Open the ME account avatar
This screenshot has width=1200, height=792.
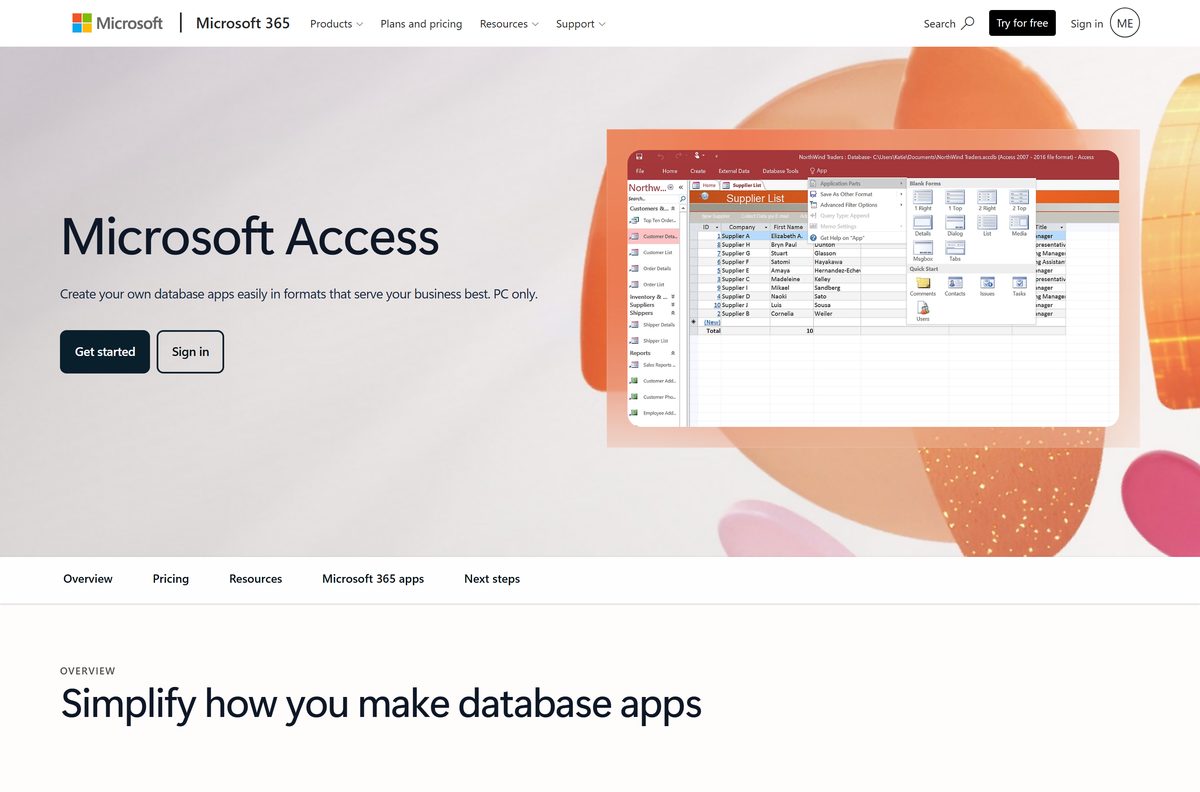click(1125, 23)
